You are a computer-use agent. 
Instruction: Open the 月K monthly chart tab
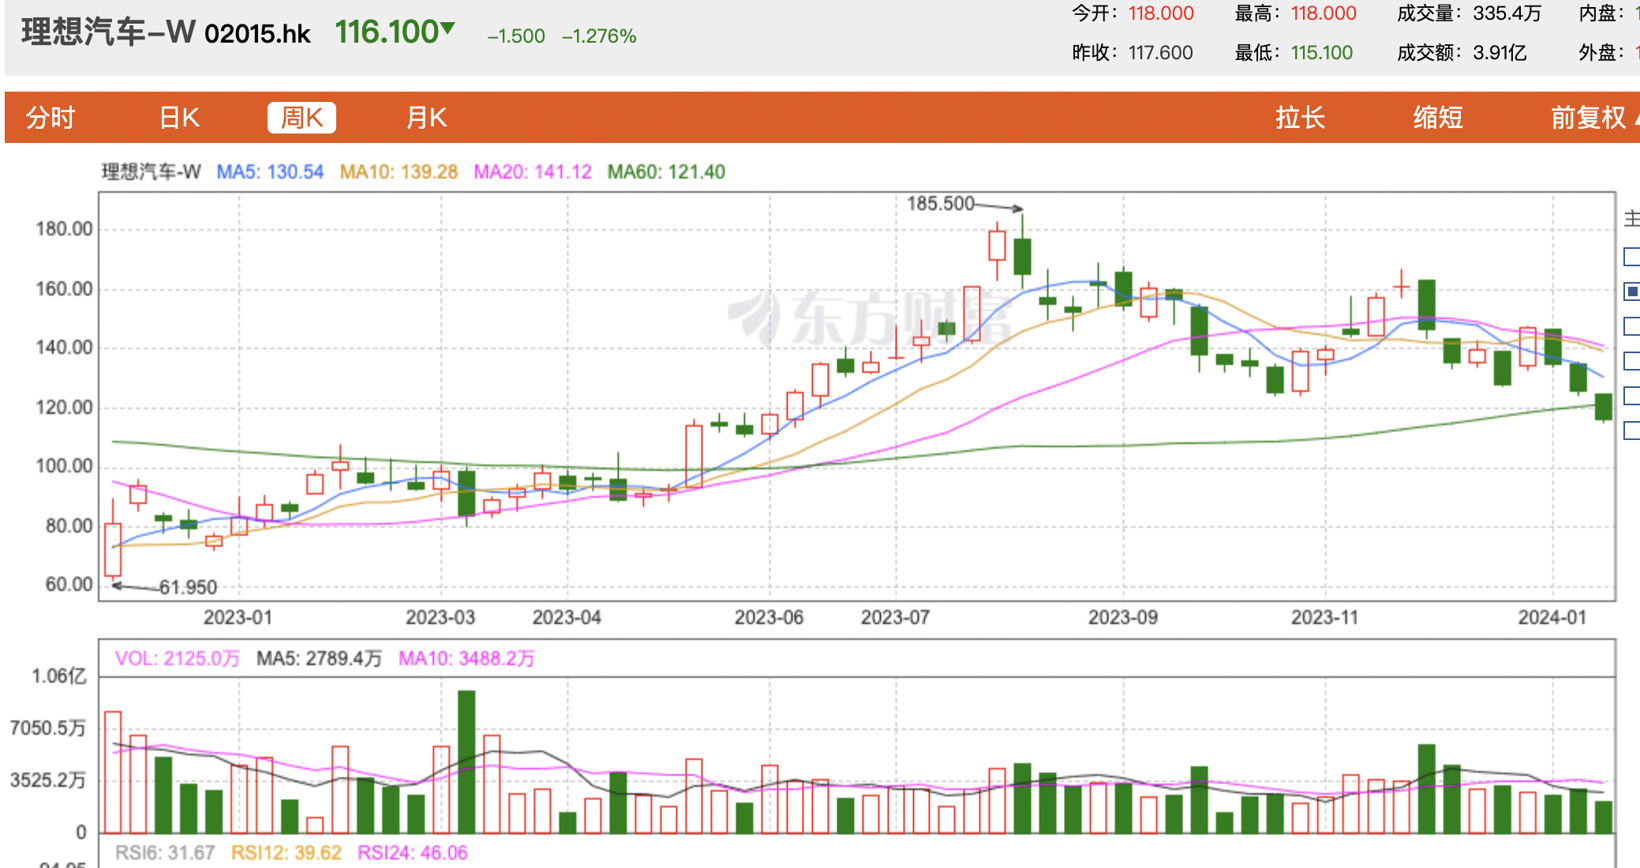coord(426,118)
